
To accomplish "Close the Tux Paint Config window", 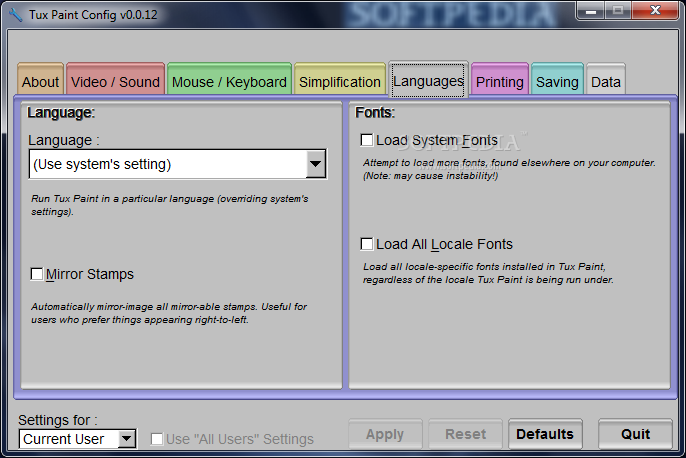I will 655,10.
